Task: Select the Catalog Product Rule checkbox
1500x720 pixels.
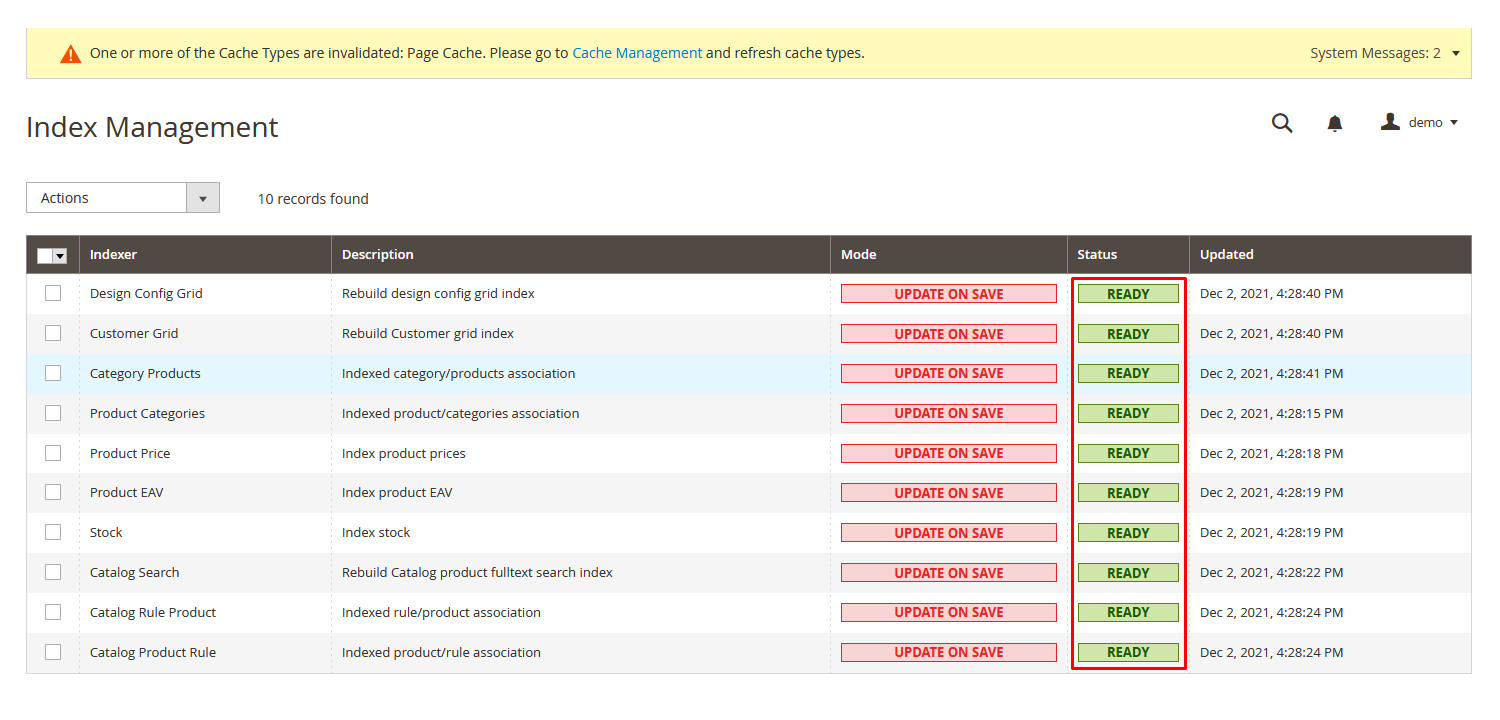Action: [53, 652]
